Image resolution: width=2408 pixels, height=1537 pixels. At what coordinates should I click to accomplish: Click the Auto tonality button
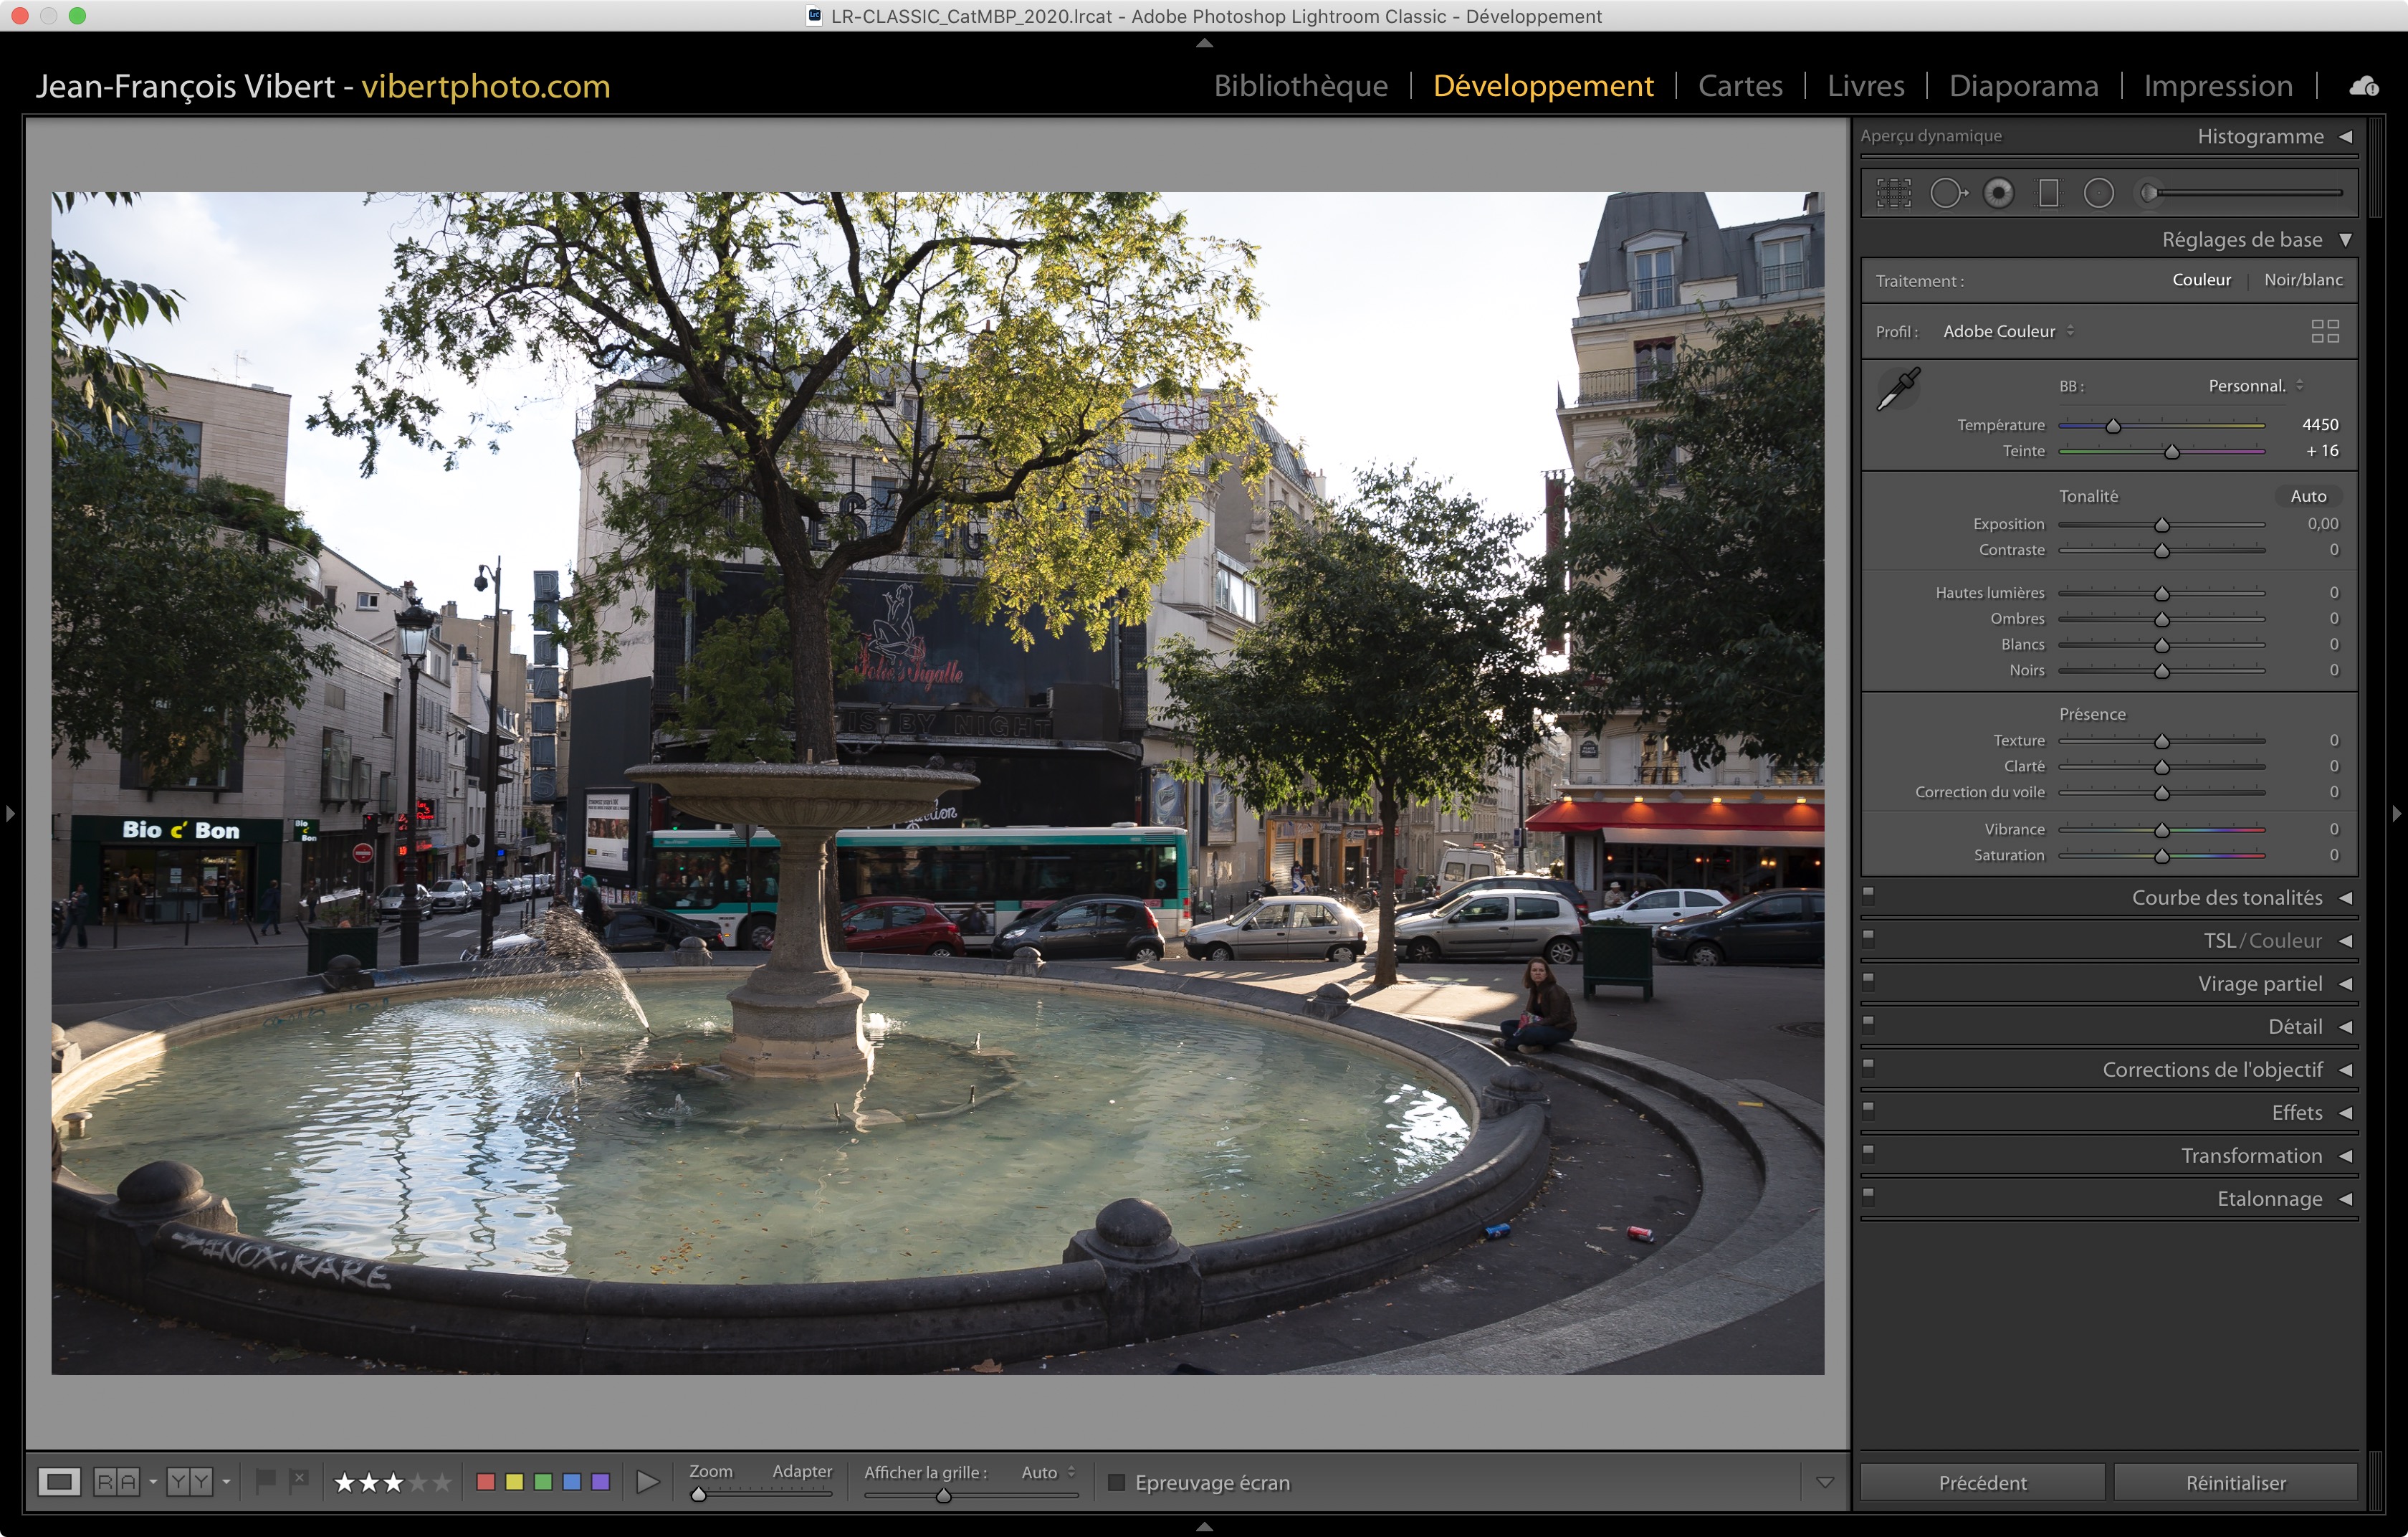pos(2308,496)
